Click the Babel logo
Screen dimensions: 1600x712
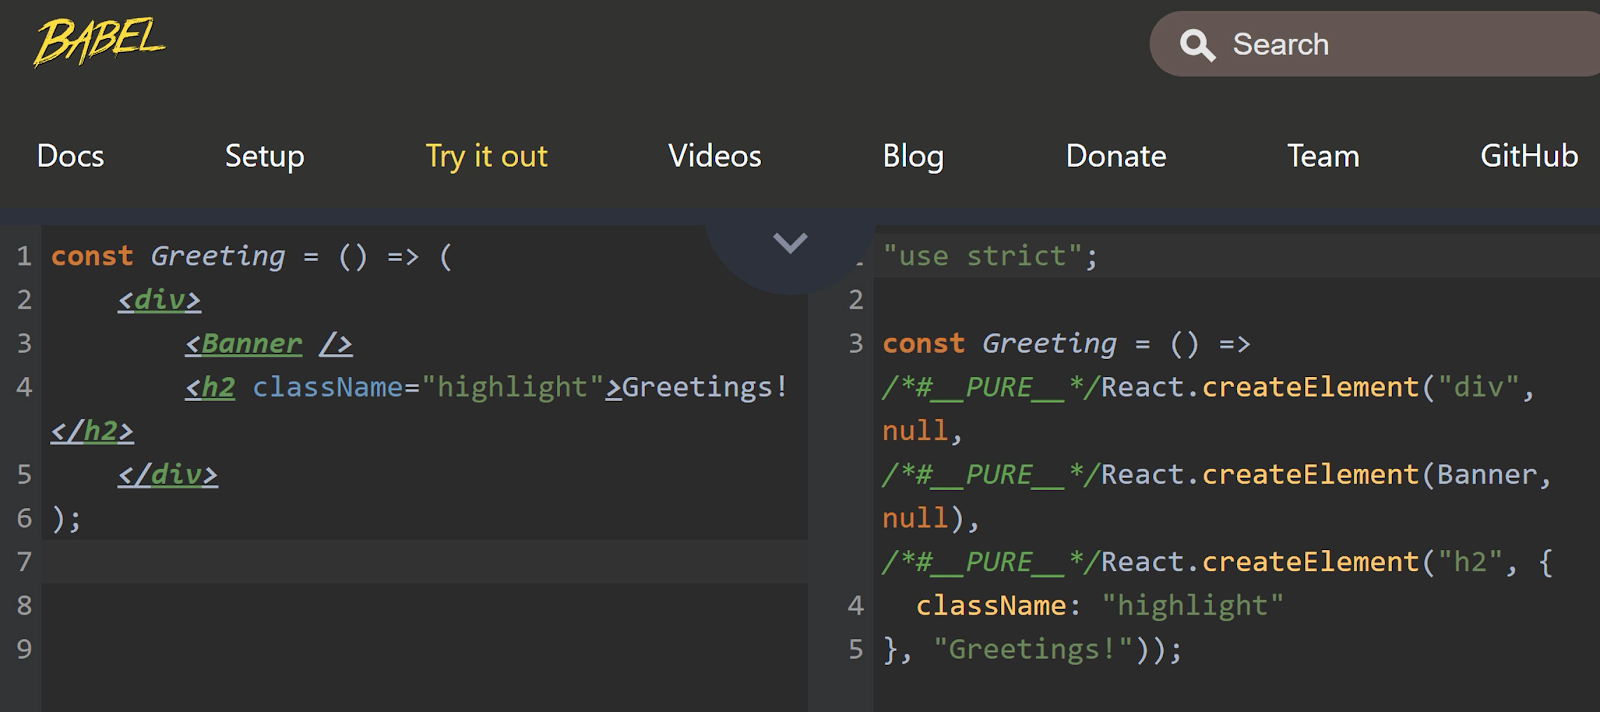click(x=99, y=43)
